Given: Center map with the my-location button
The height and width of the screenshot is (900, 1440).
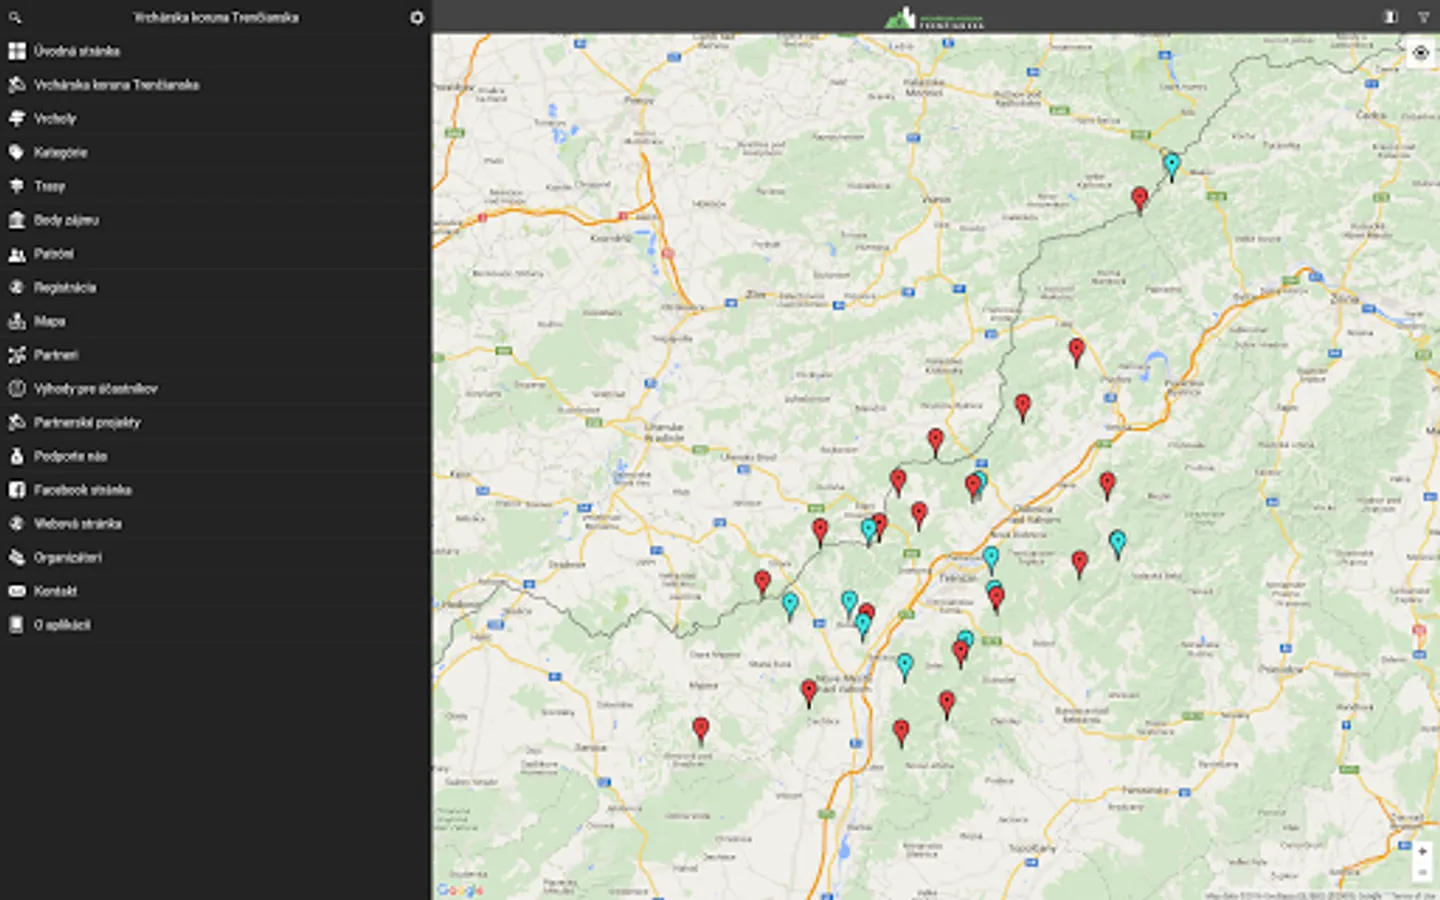Looking at the screenshot, I should tap(1420, 53).
